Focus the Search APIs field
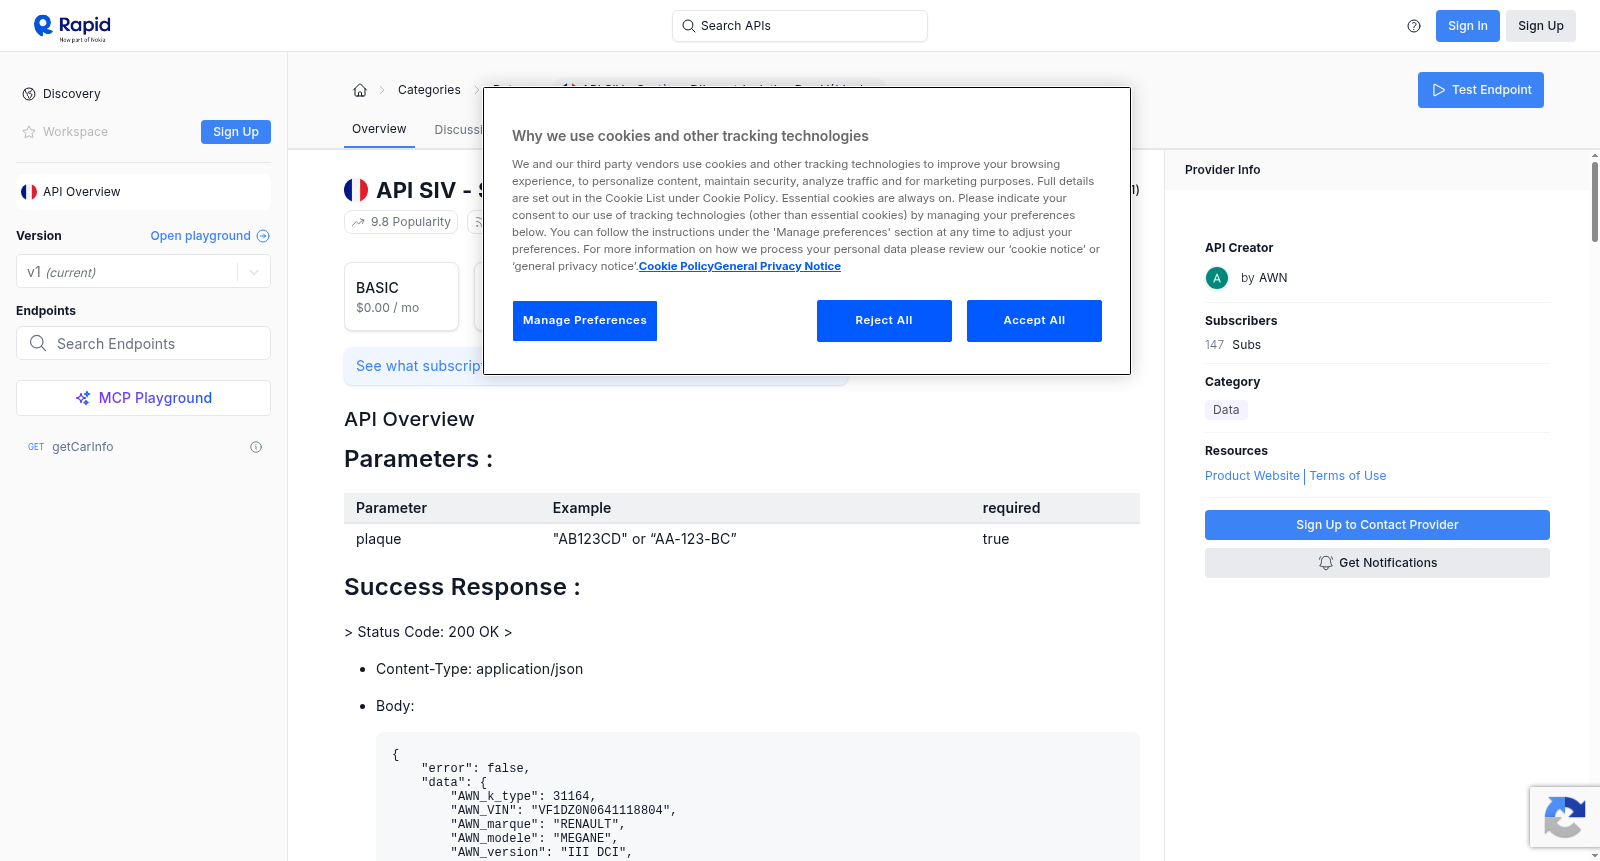 (800, 26)
